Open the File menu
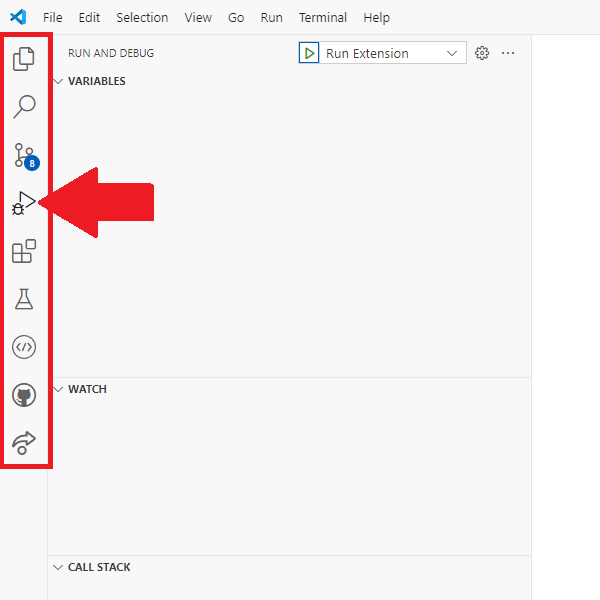Screen dimensions: 600x600 (52, 18)
